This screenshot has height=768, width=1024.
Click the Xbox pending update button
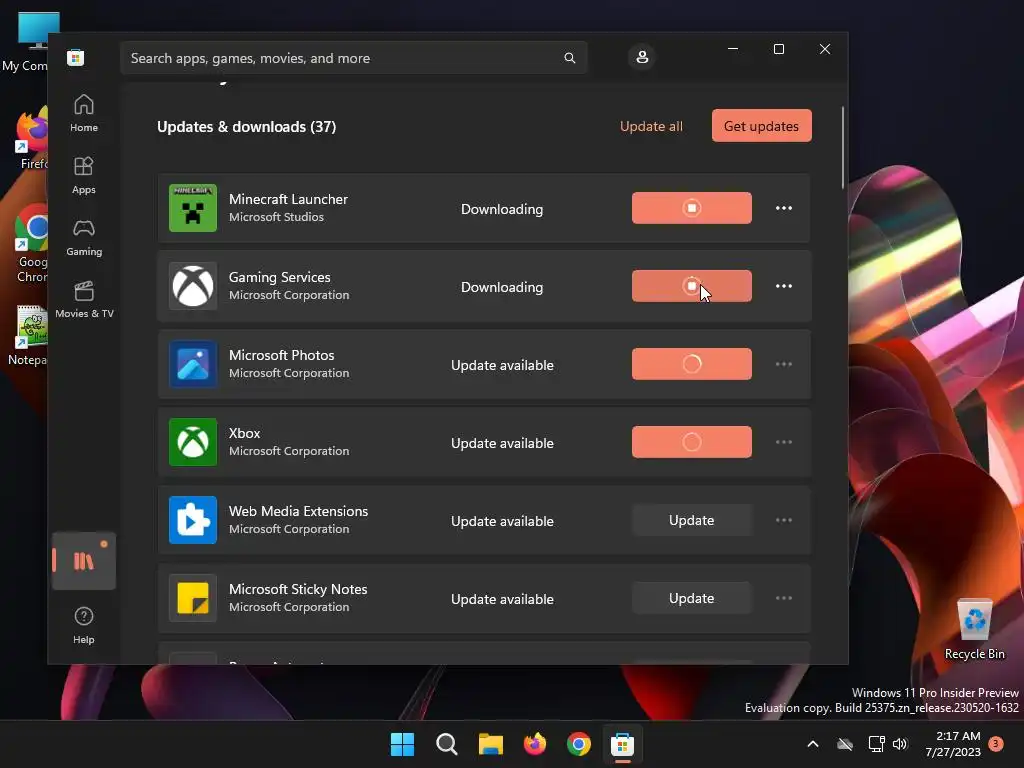pyautogui.click(x=692, y=442)
